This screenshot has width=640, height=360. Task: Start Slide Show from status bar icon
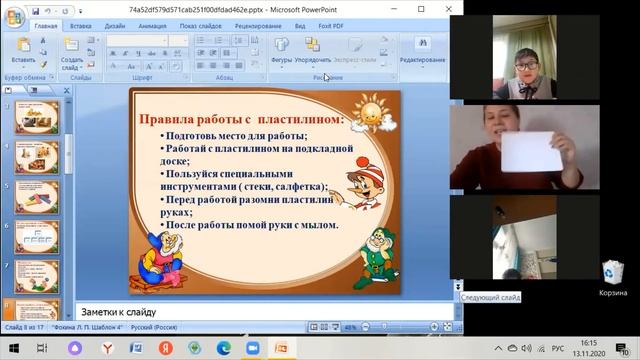pyautogui.click(x=335, y=327)
